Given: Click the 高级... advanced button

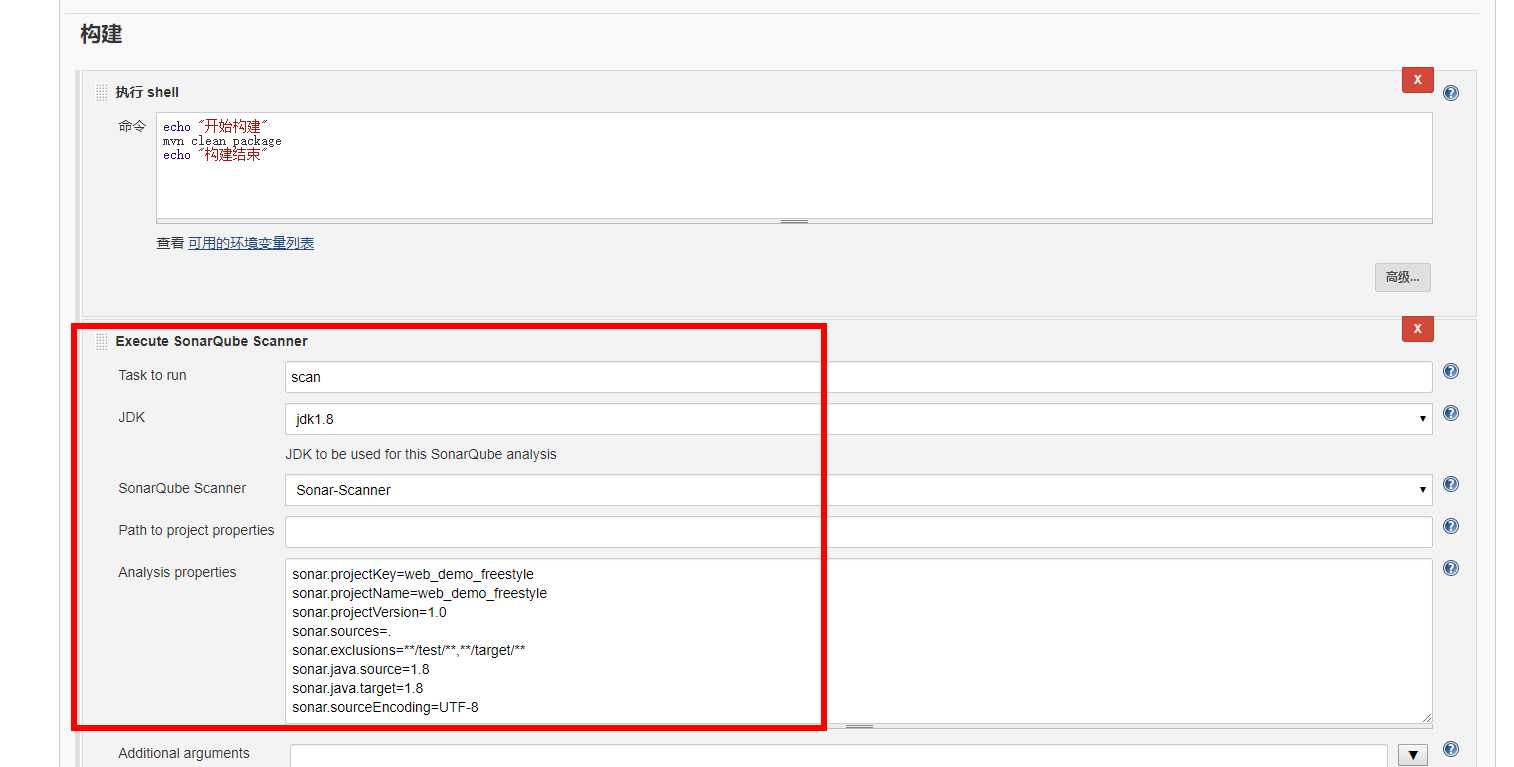Looking at the screenshot, I should click(1402, 277).
